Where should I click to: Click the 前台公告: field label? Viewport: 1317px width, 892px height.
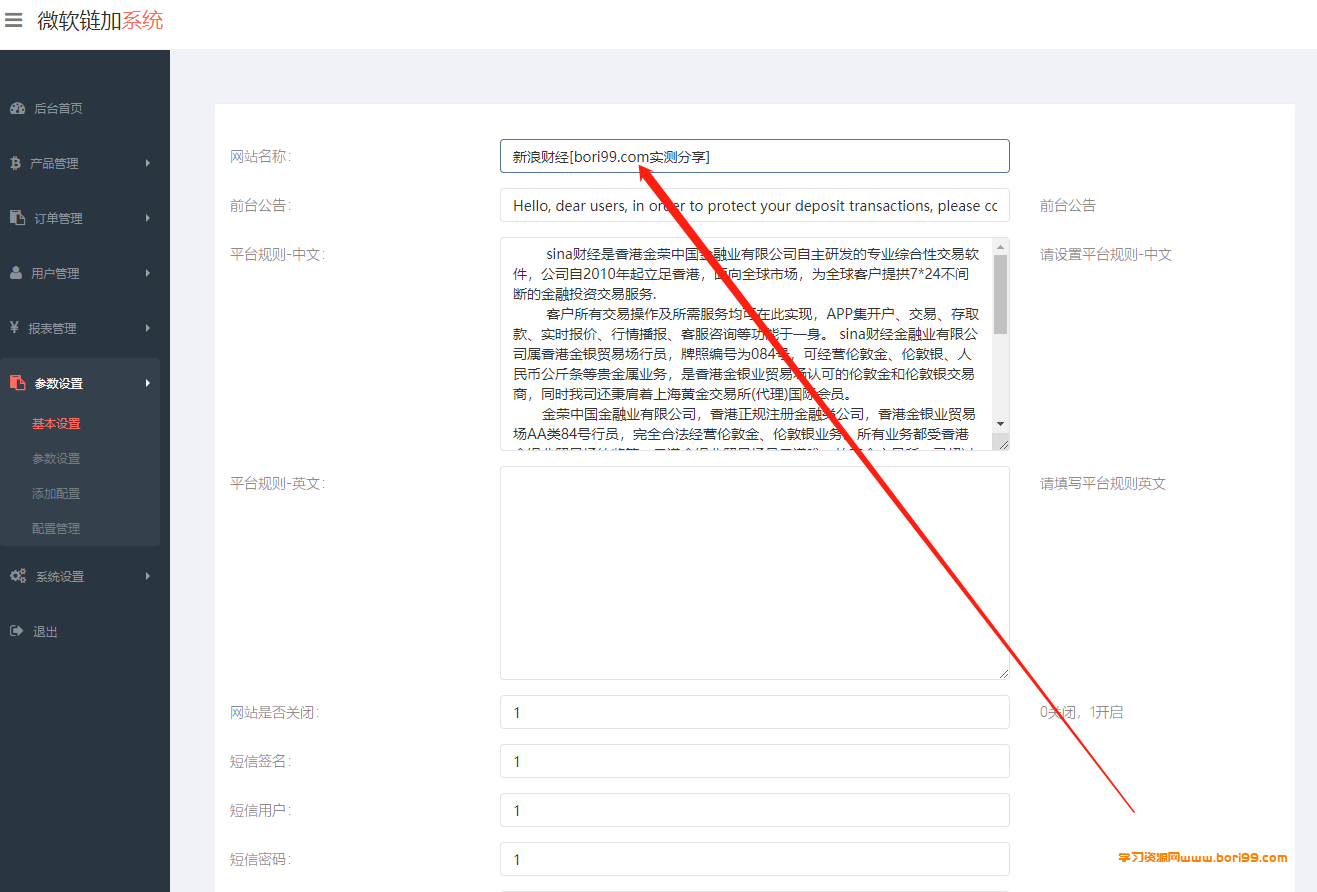pos(260,205)
